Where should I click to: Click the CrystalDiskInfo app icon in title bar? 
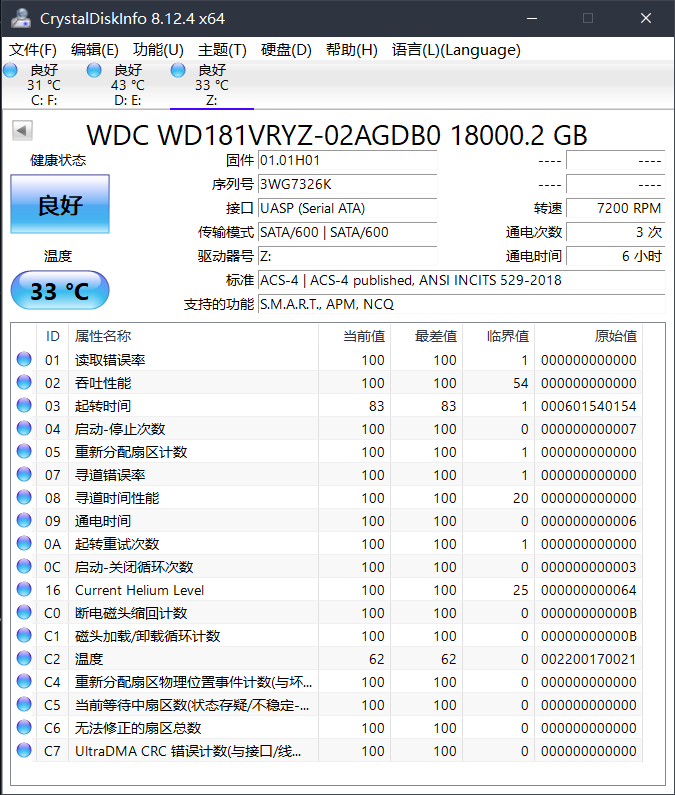pos(21,18)
